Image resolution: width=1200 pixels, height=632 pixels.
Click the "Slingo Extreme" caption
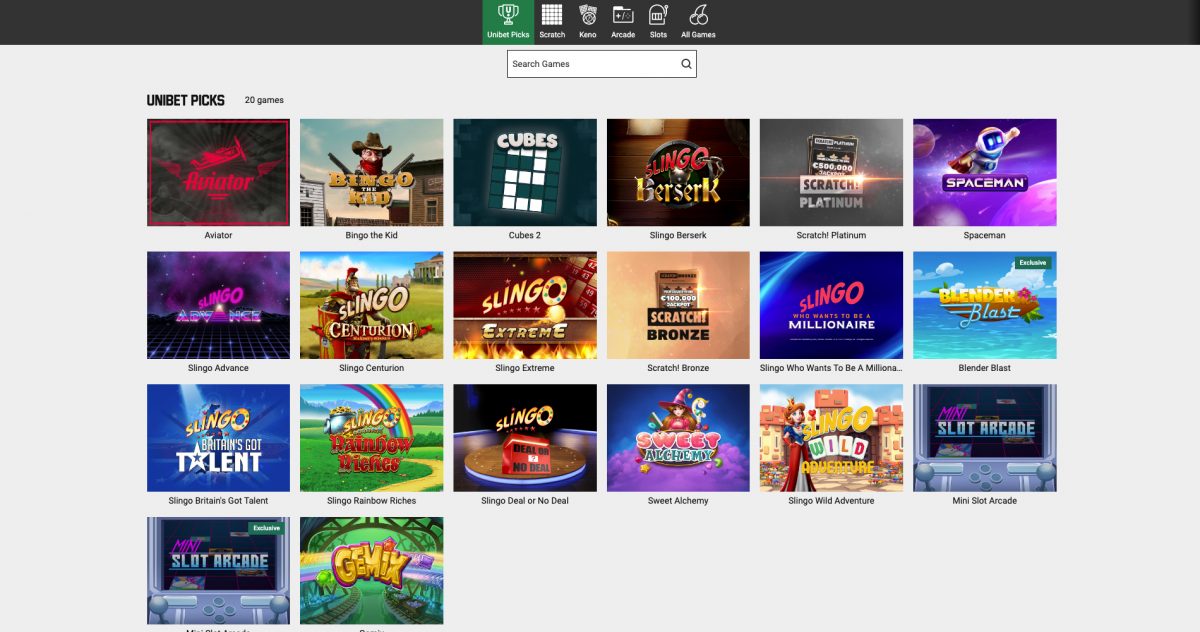coord(525,368)
